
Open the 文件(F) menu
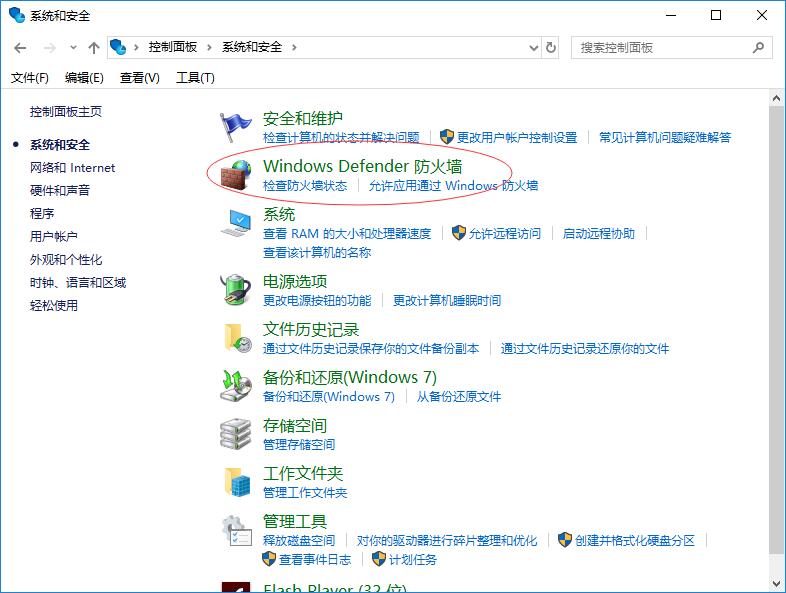tap(30, 78)
